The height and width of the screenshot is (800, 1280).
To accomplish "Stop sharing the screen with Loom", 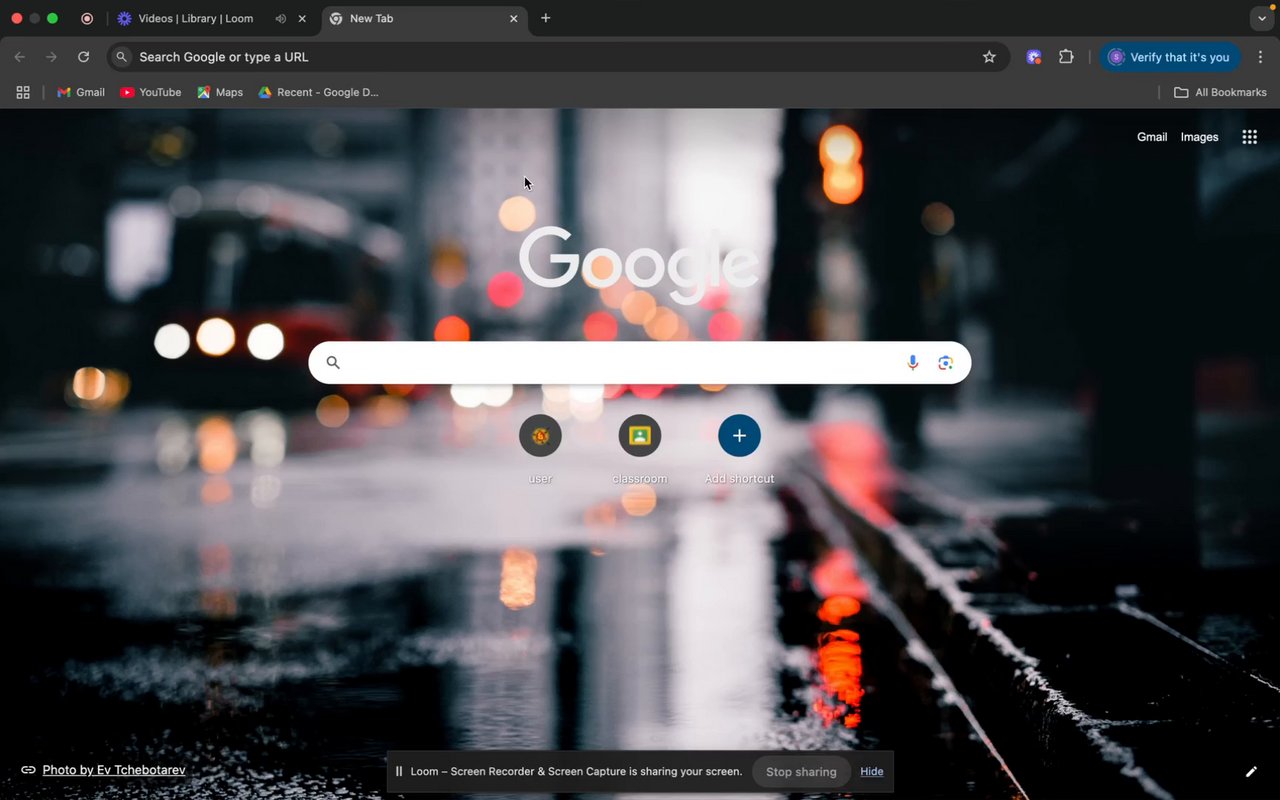I will pyautogui.click(x=801, y=771).
